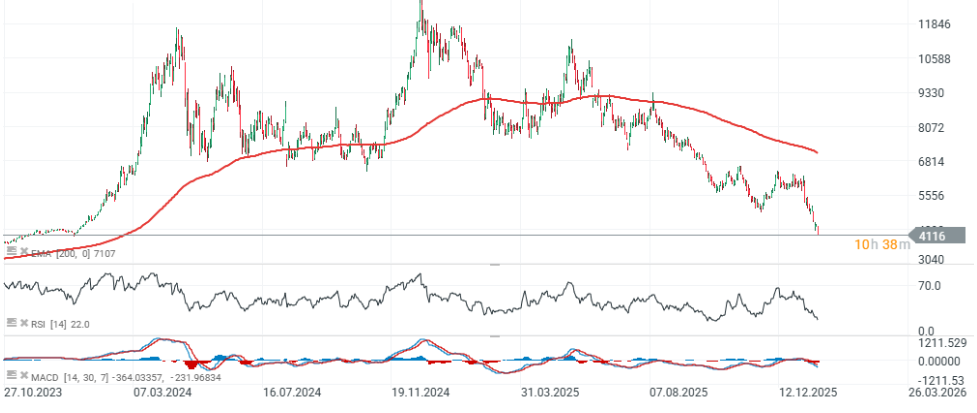This screenshot has height=413, width=977.
Task: Click date label 07.03.2024
Action: tap(164, 394)
